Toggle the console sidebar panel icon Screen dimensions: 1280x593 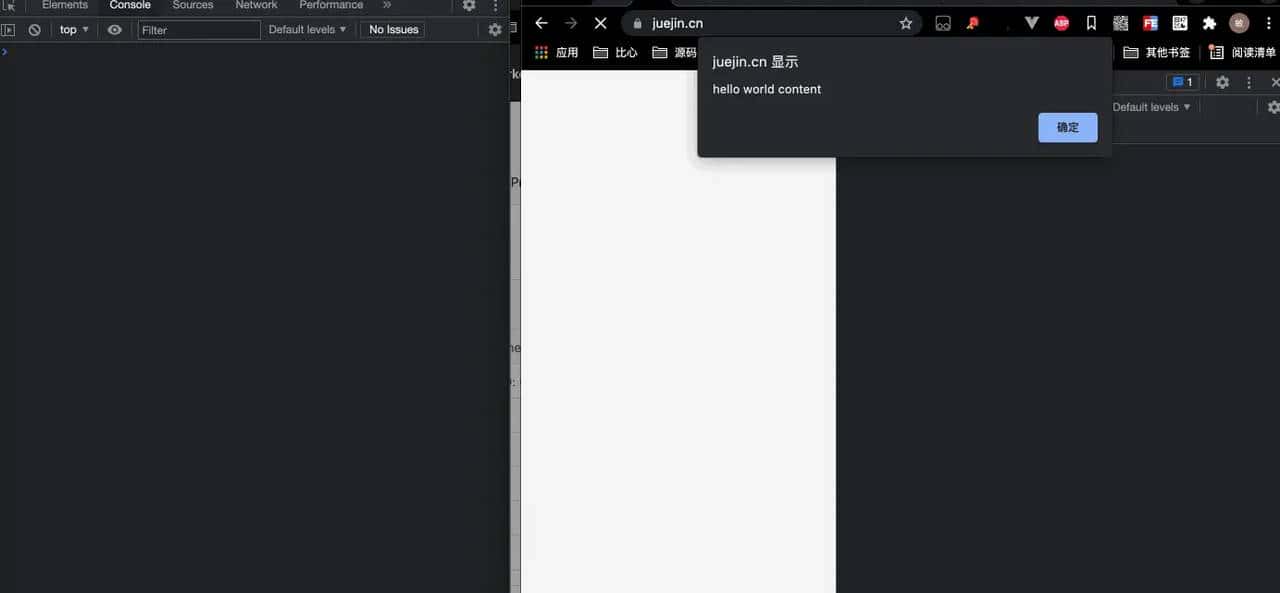(8, 30)
